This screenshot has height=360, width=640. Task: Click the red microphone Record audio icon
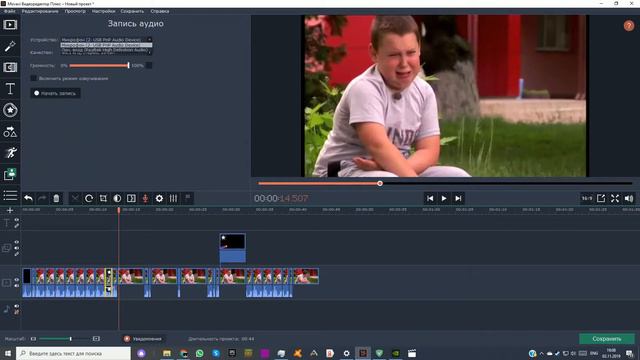[x=145, y=198]
